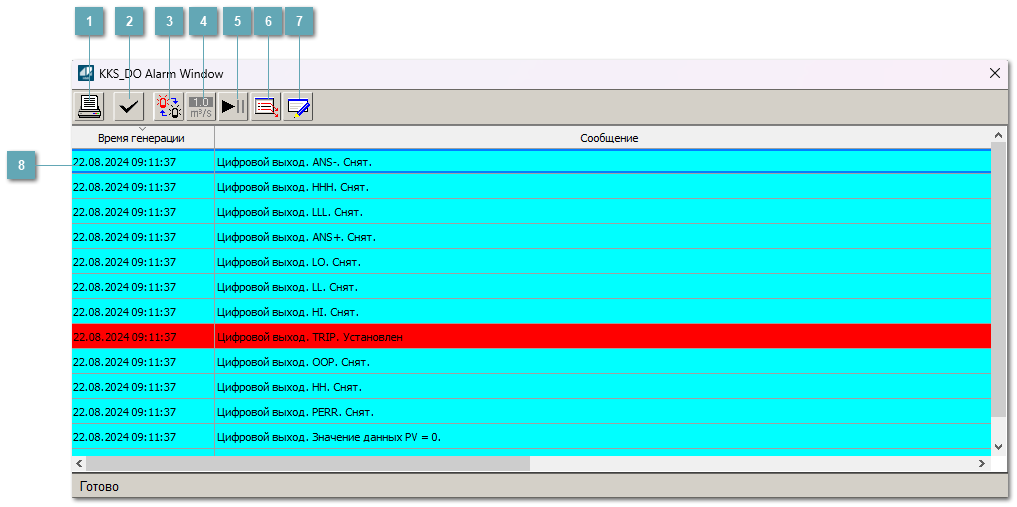Screen dimensions: 1017x507
Task: Click the KKS_DO Alarm Window app icon
Action: point(86,73)
